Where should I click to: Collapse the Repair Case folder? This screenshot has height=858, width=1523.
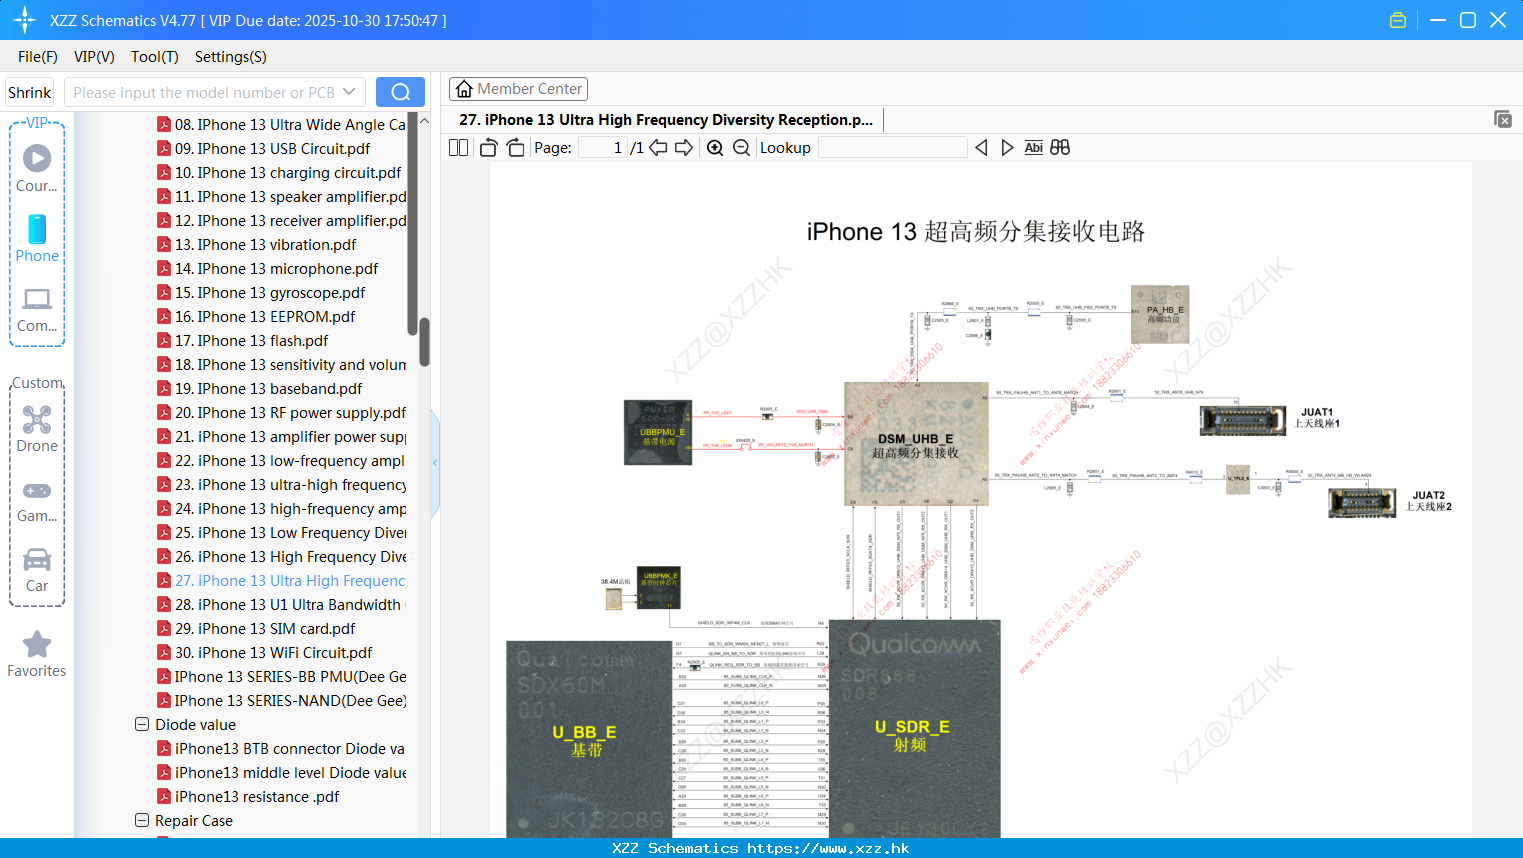point(142,820)
